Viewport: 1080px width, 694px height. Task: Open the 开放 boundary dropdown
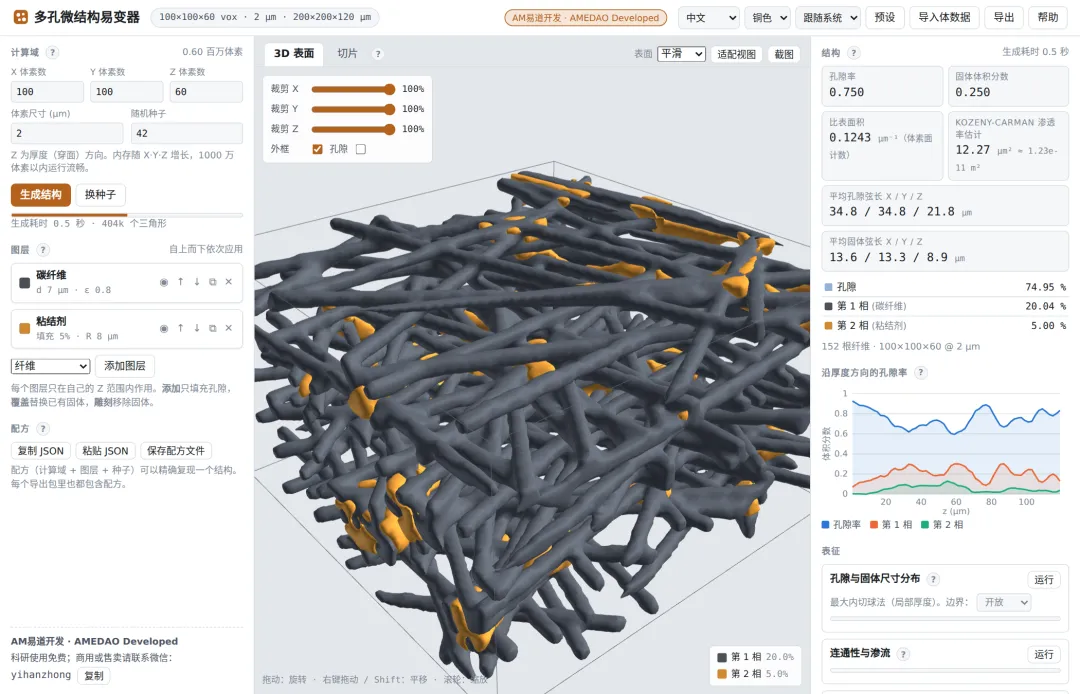pyautogui.click(x=1004, y=602)
